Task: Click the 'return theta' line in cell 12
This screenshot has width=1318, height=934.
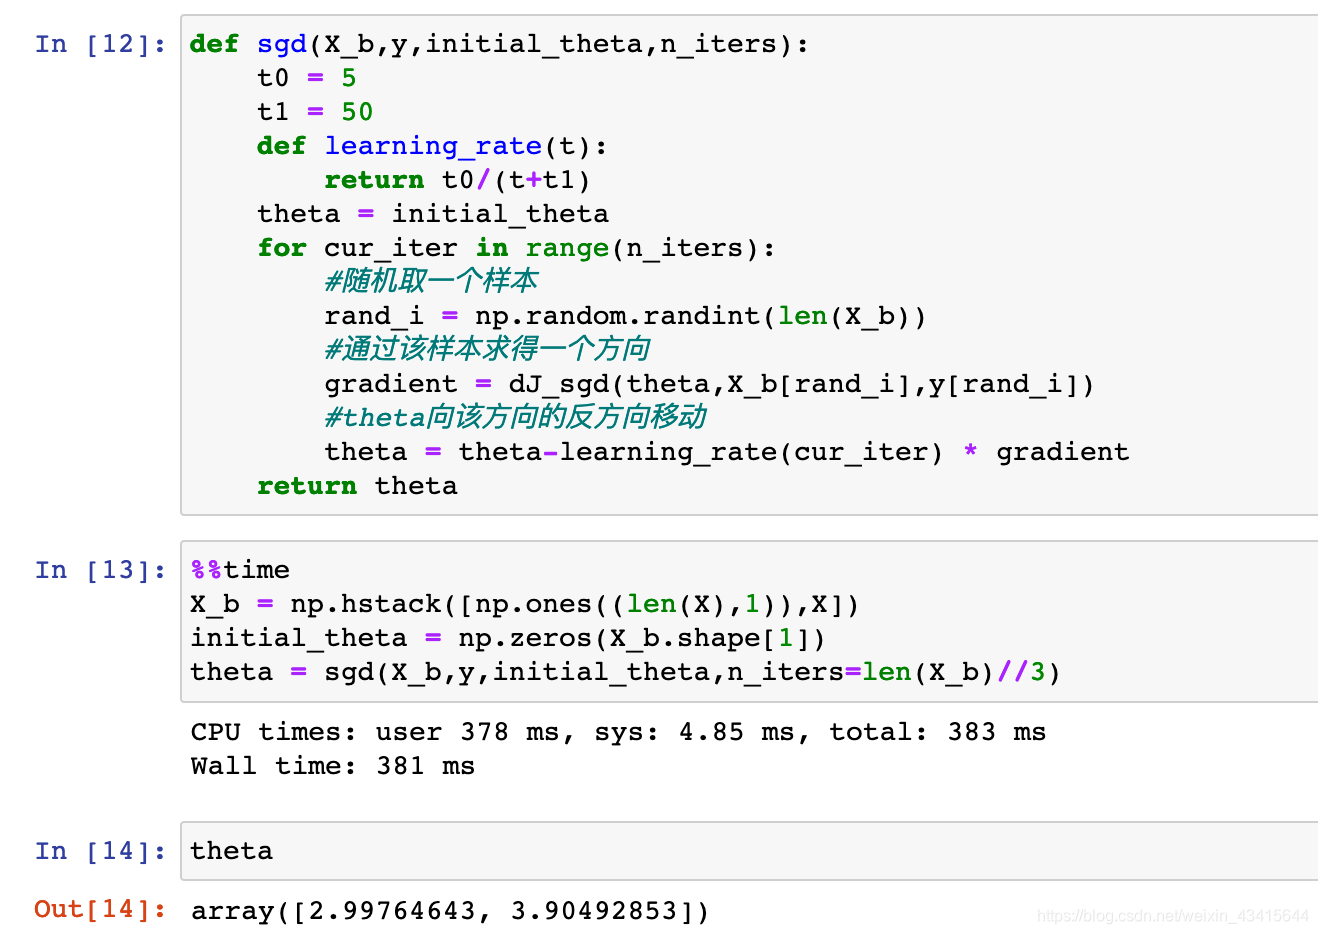Action: pos(357,486)
